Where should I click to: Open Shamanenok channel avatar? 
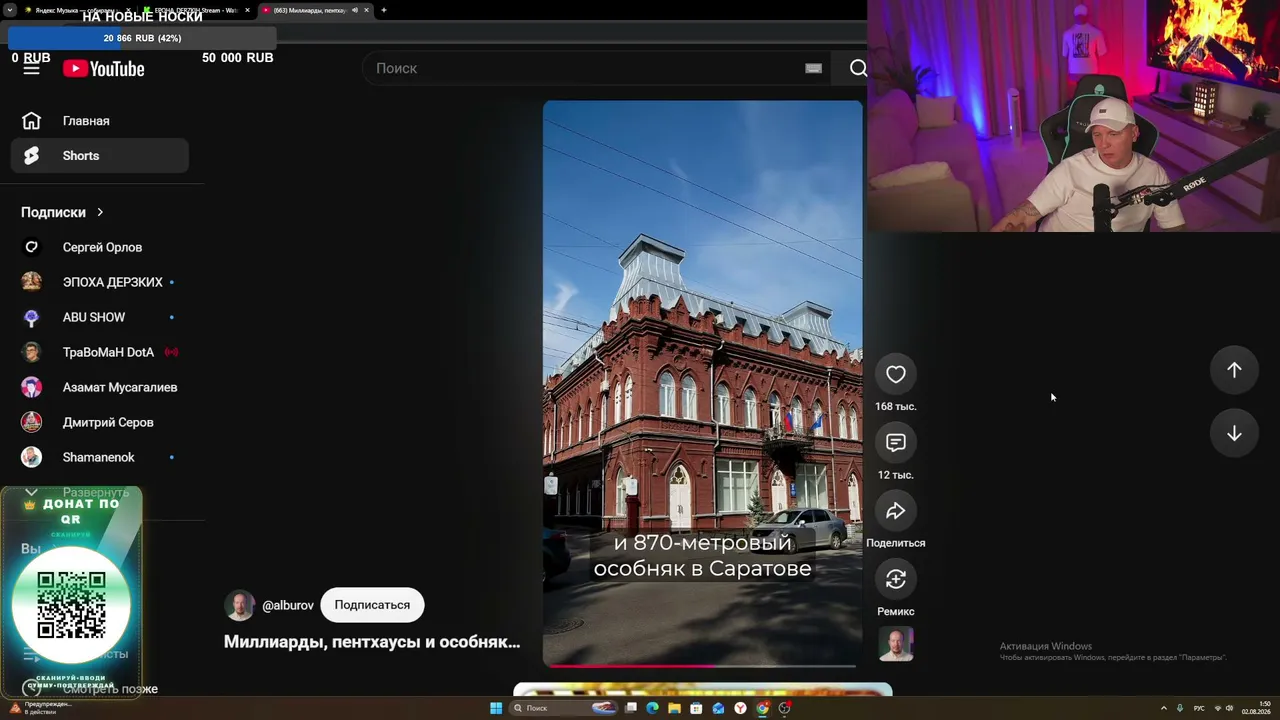pyautogui.click(x=32, y=457)
